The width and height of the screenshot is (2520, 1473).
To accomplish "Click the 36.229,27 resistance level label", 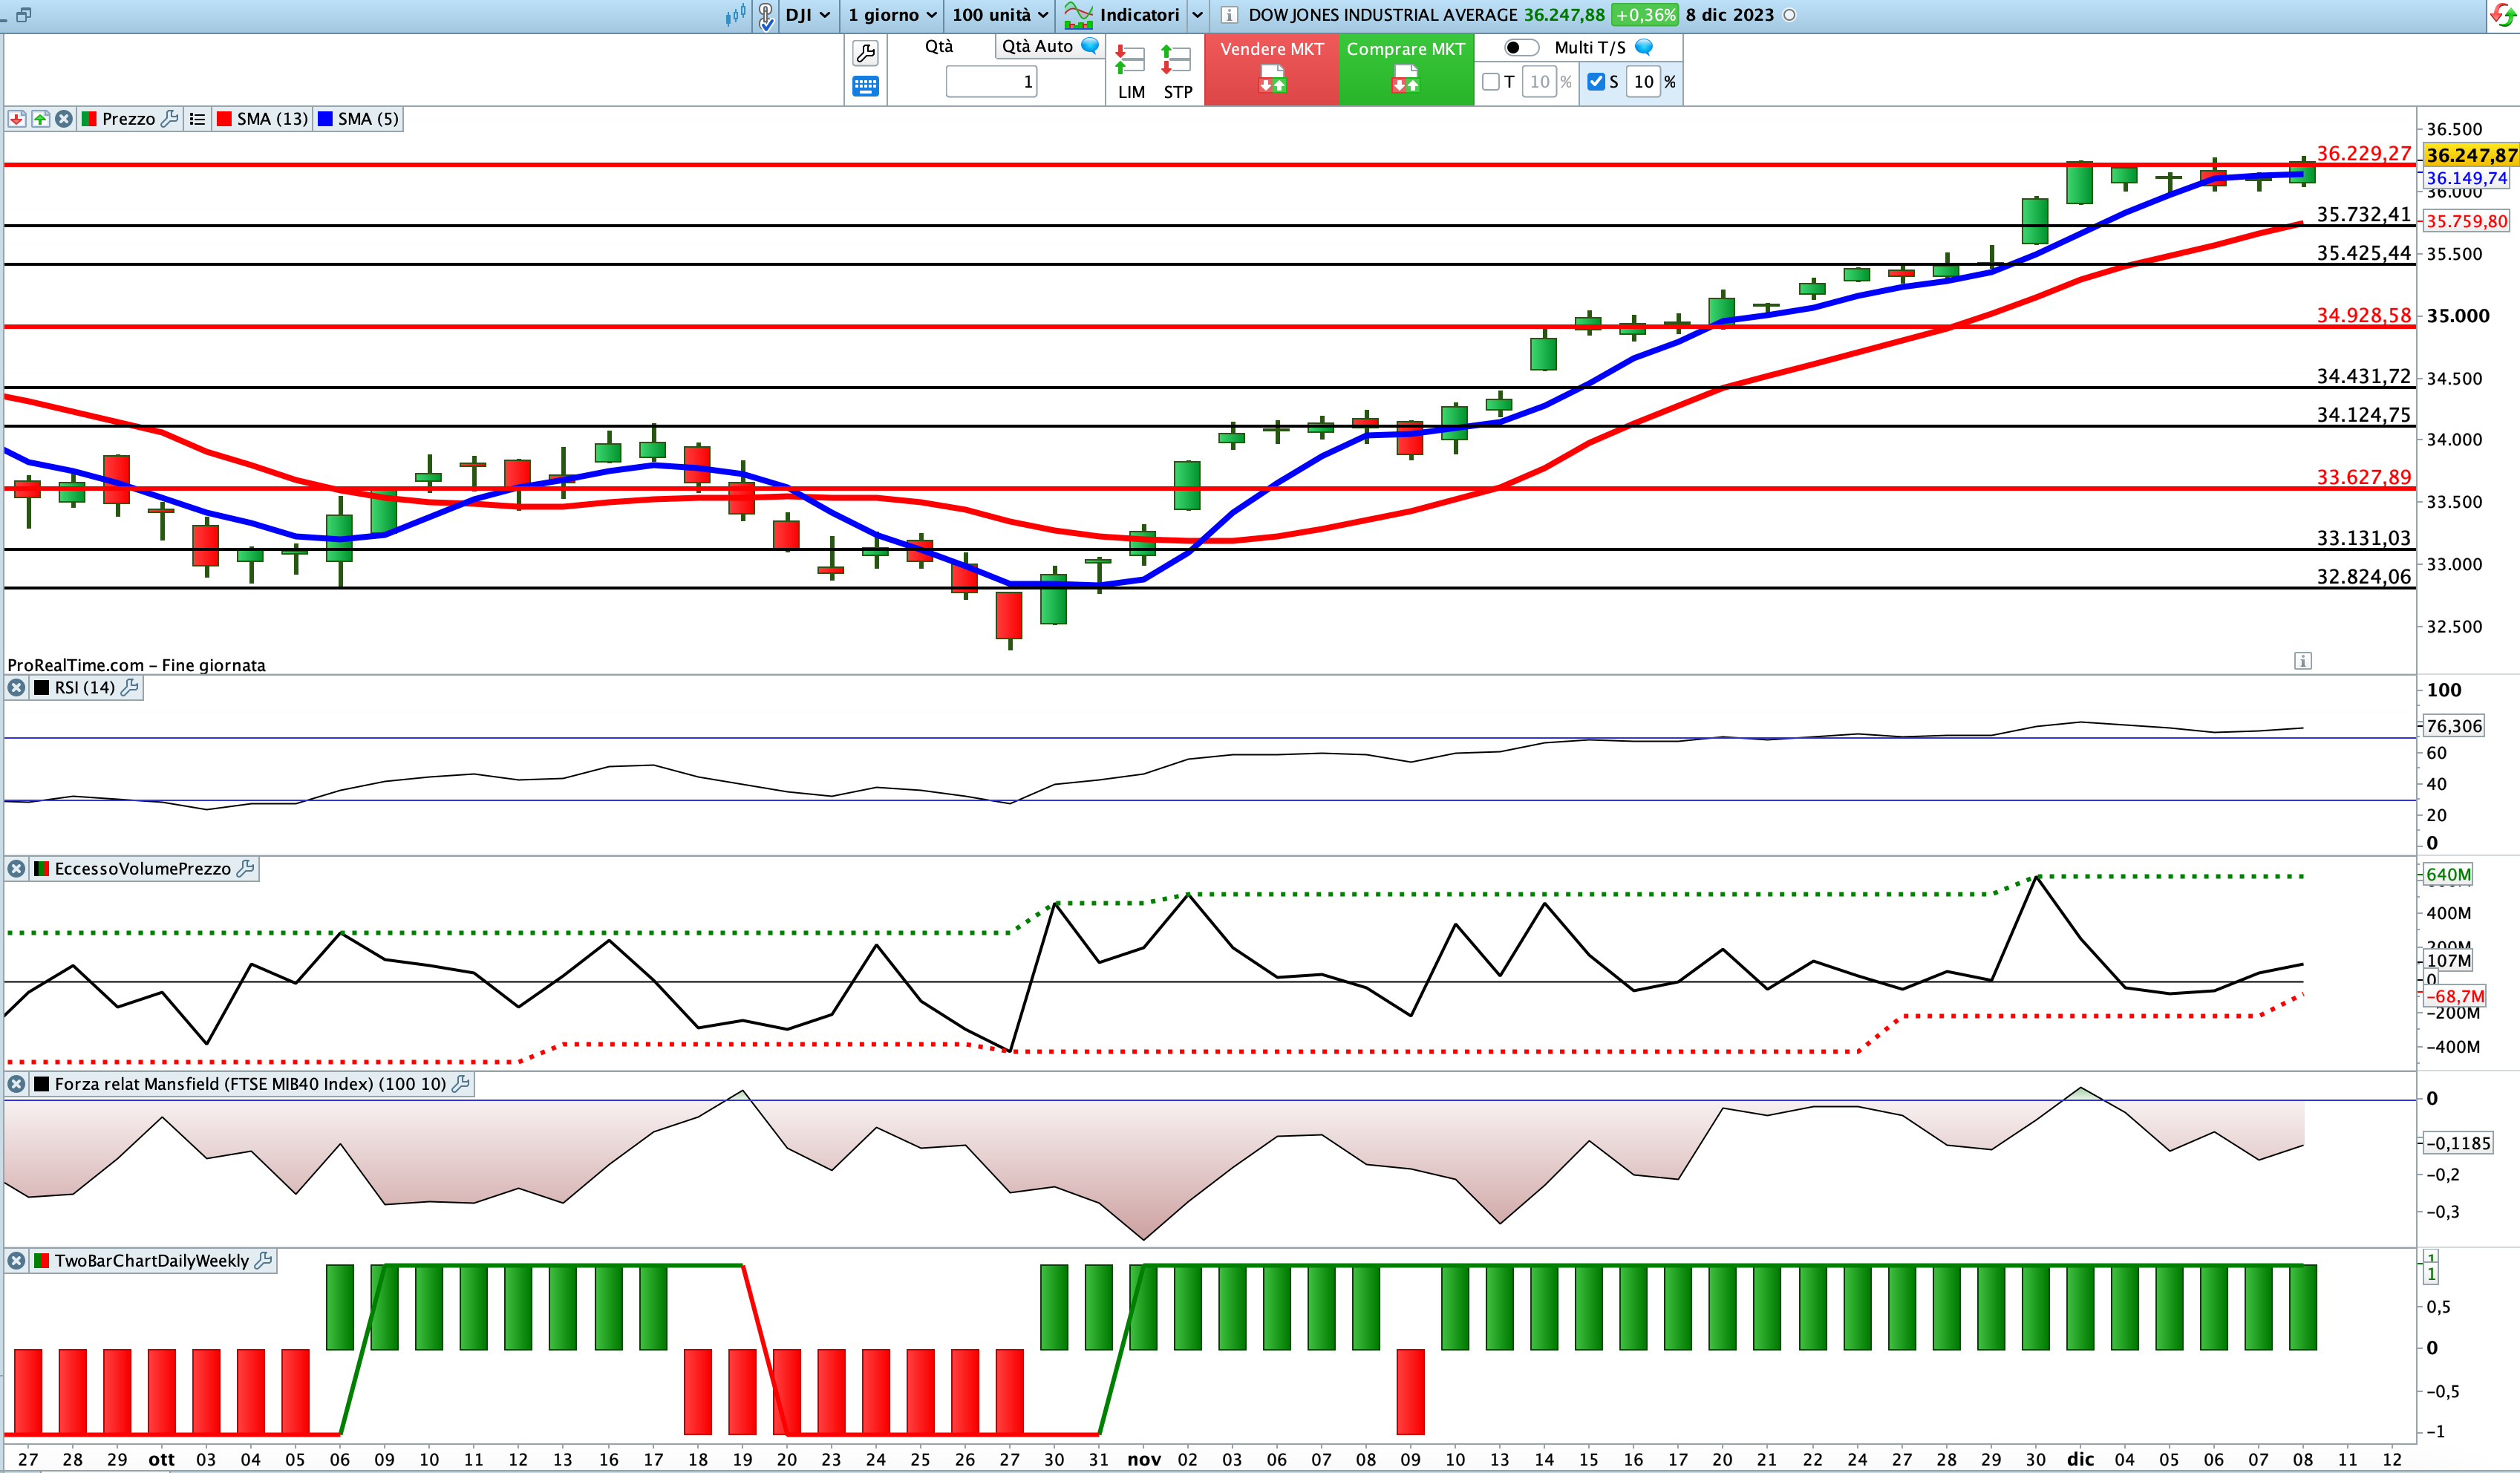I will coord(2364,153).
